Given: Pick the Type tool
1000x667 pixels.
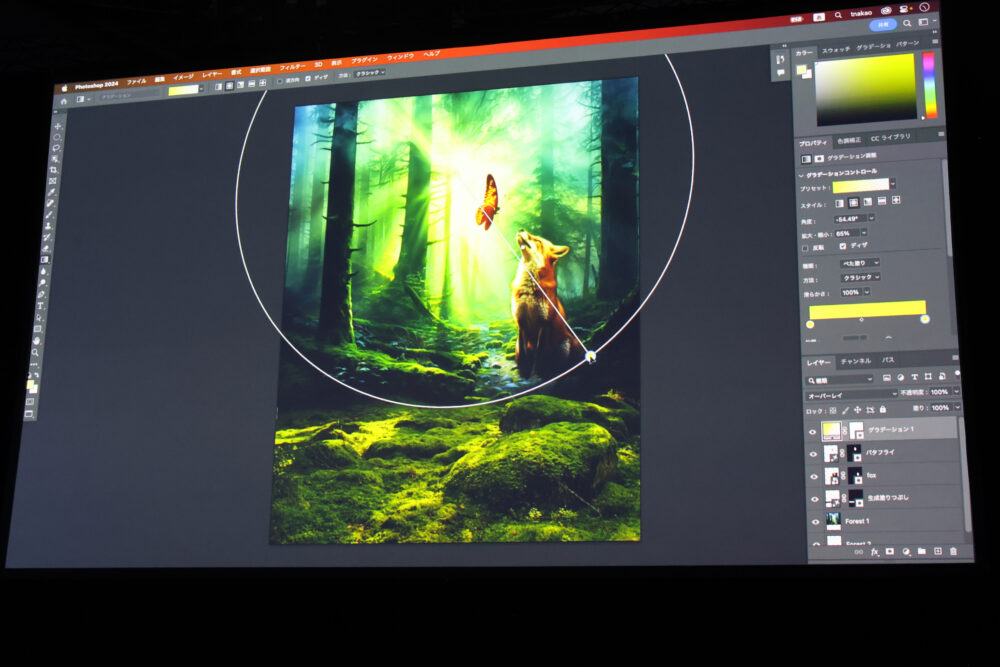Looking at the screenshot, I should (x=39, y=307).
